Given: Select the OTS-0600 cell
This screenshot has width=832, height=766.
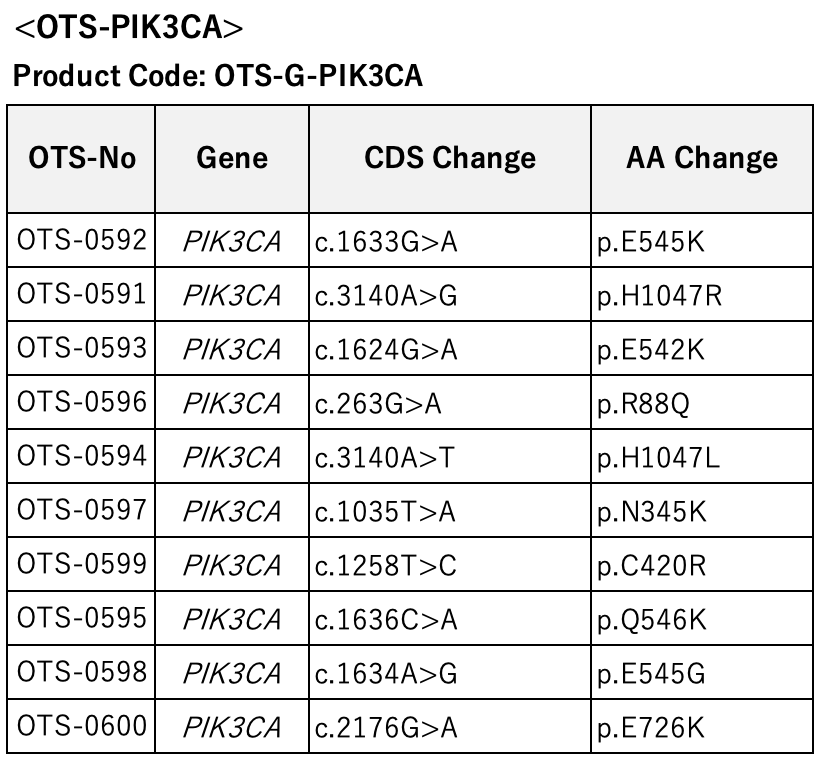Looking at the screenshot, I should point(81,726).
